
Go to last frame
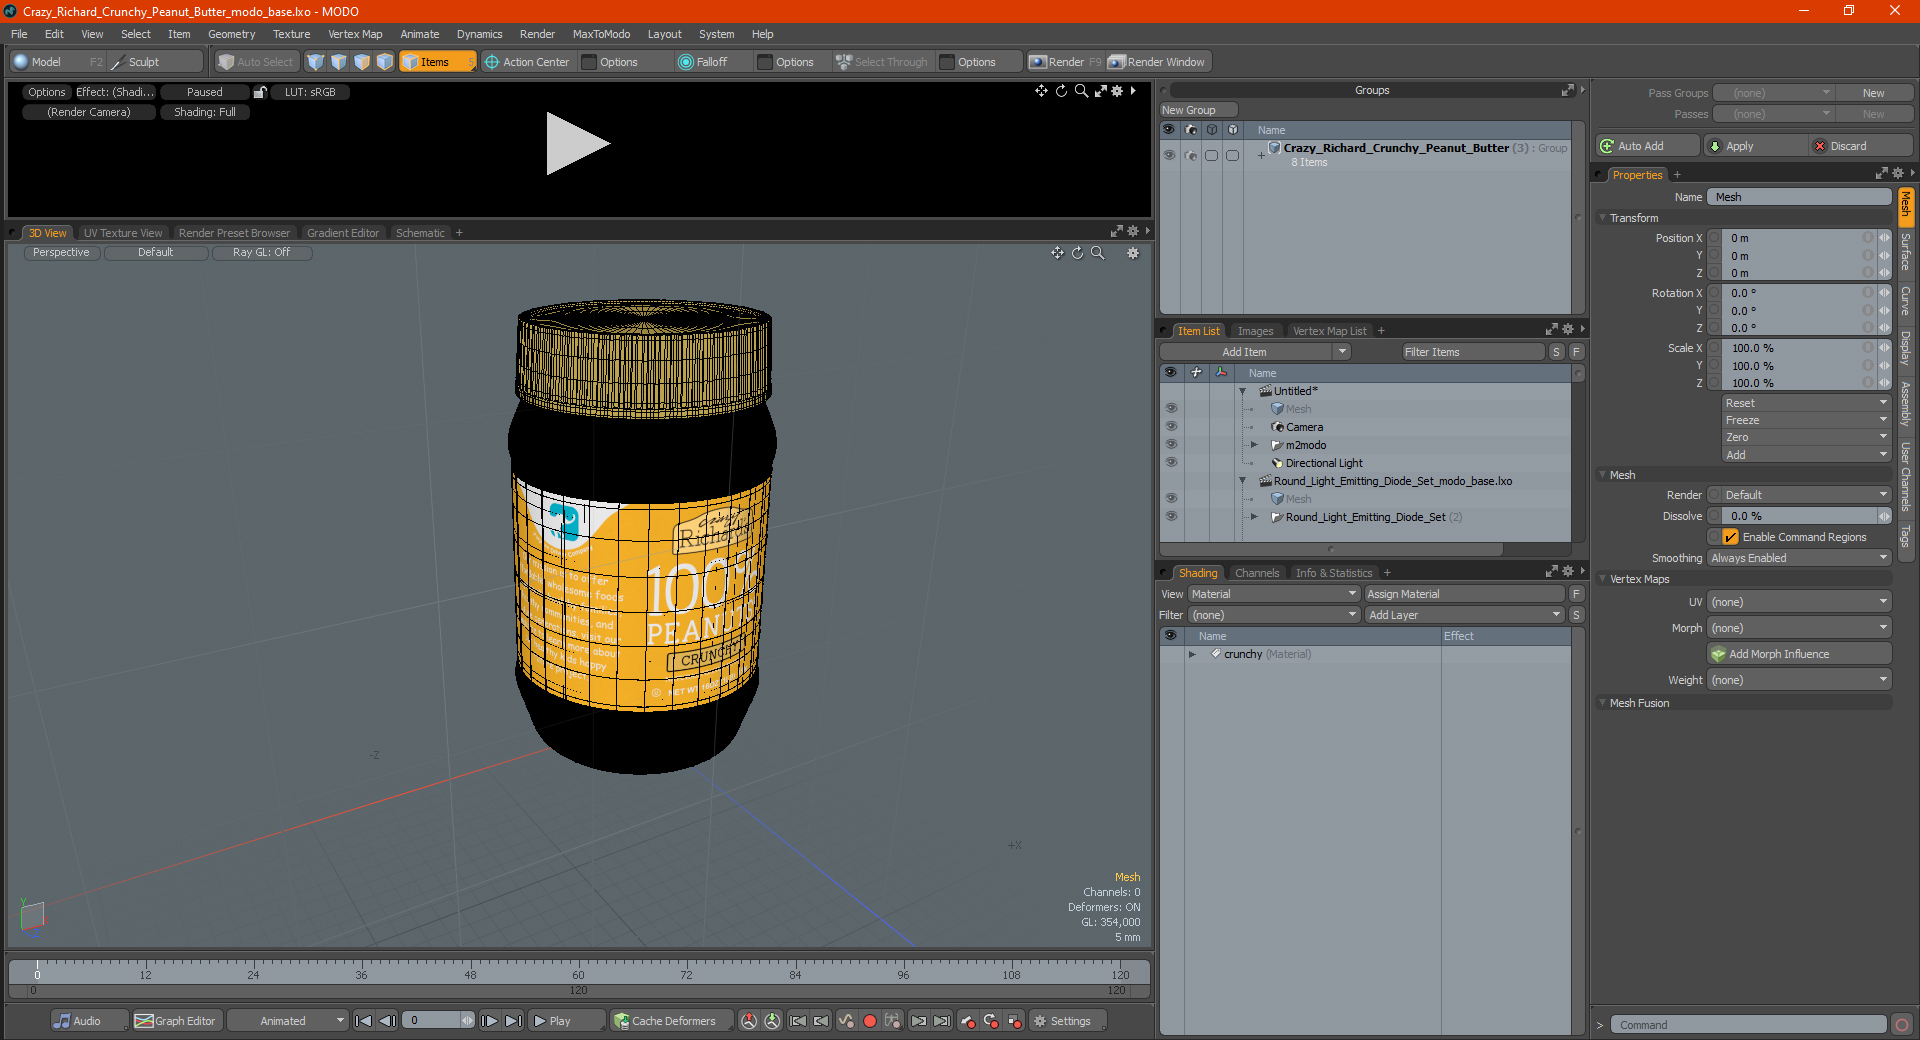tap(513, 1021)
